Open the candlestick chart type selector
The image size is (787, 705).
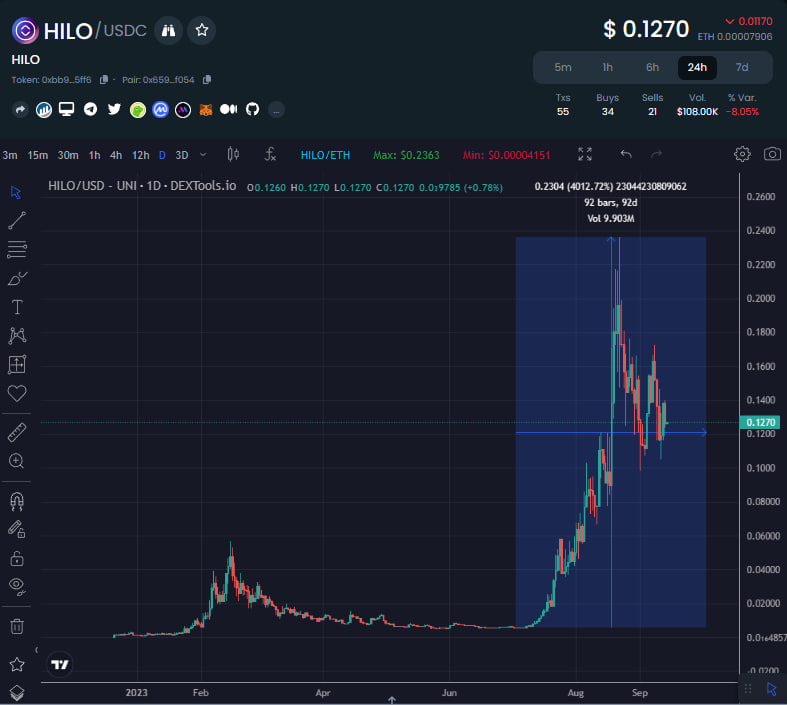click(233, 154)
